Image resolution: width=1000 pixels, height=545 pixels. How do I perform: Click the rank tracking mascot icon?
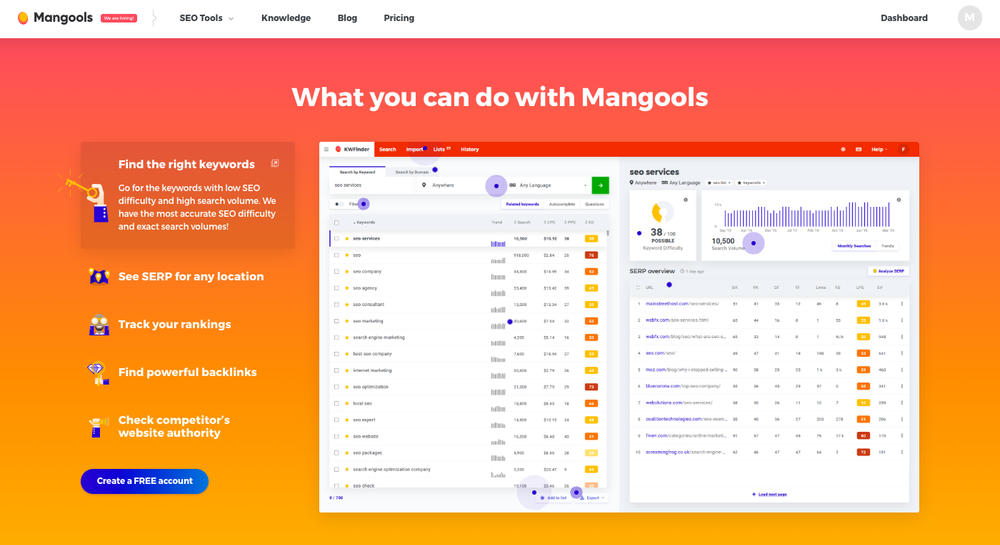[98, 324]
